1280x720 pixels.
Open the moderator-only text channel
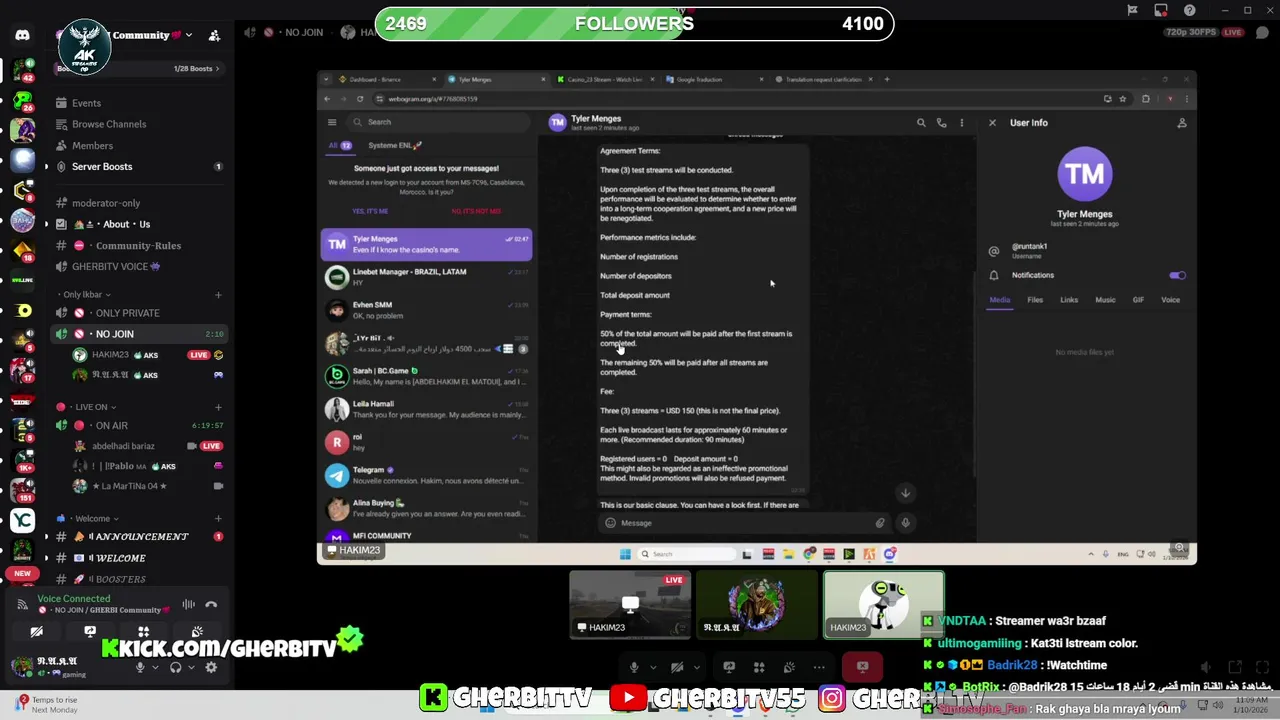140,203
